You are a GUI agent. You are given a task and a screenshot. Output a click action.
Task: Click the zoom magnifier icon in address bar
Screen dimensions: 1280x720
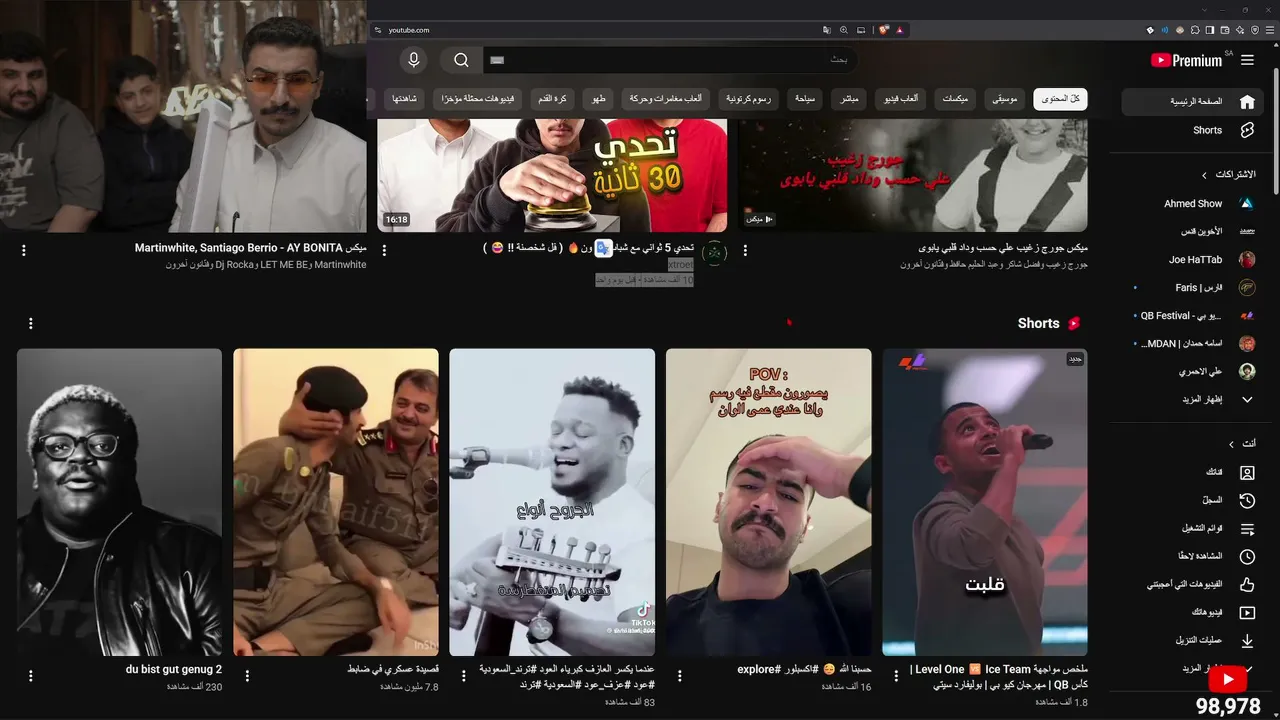pos(844,30)
